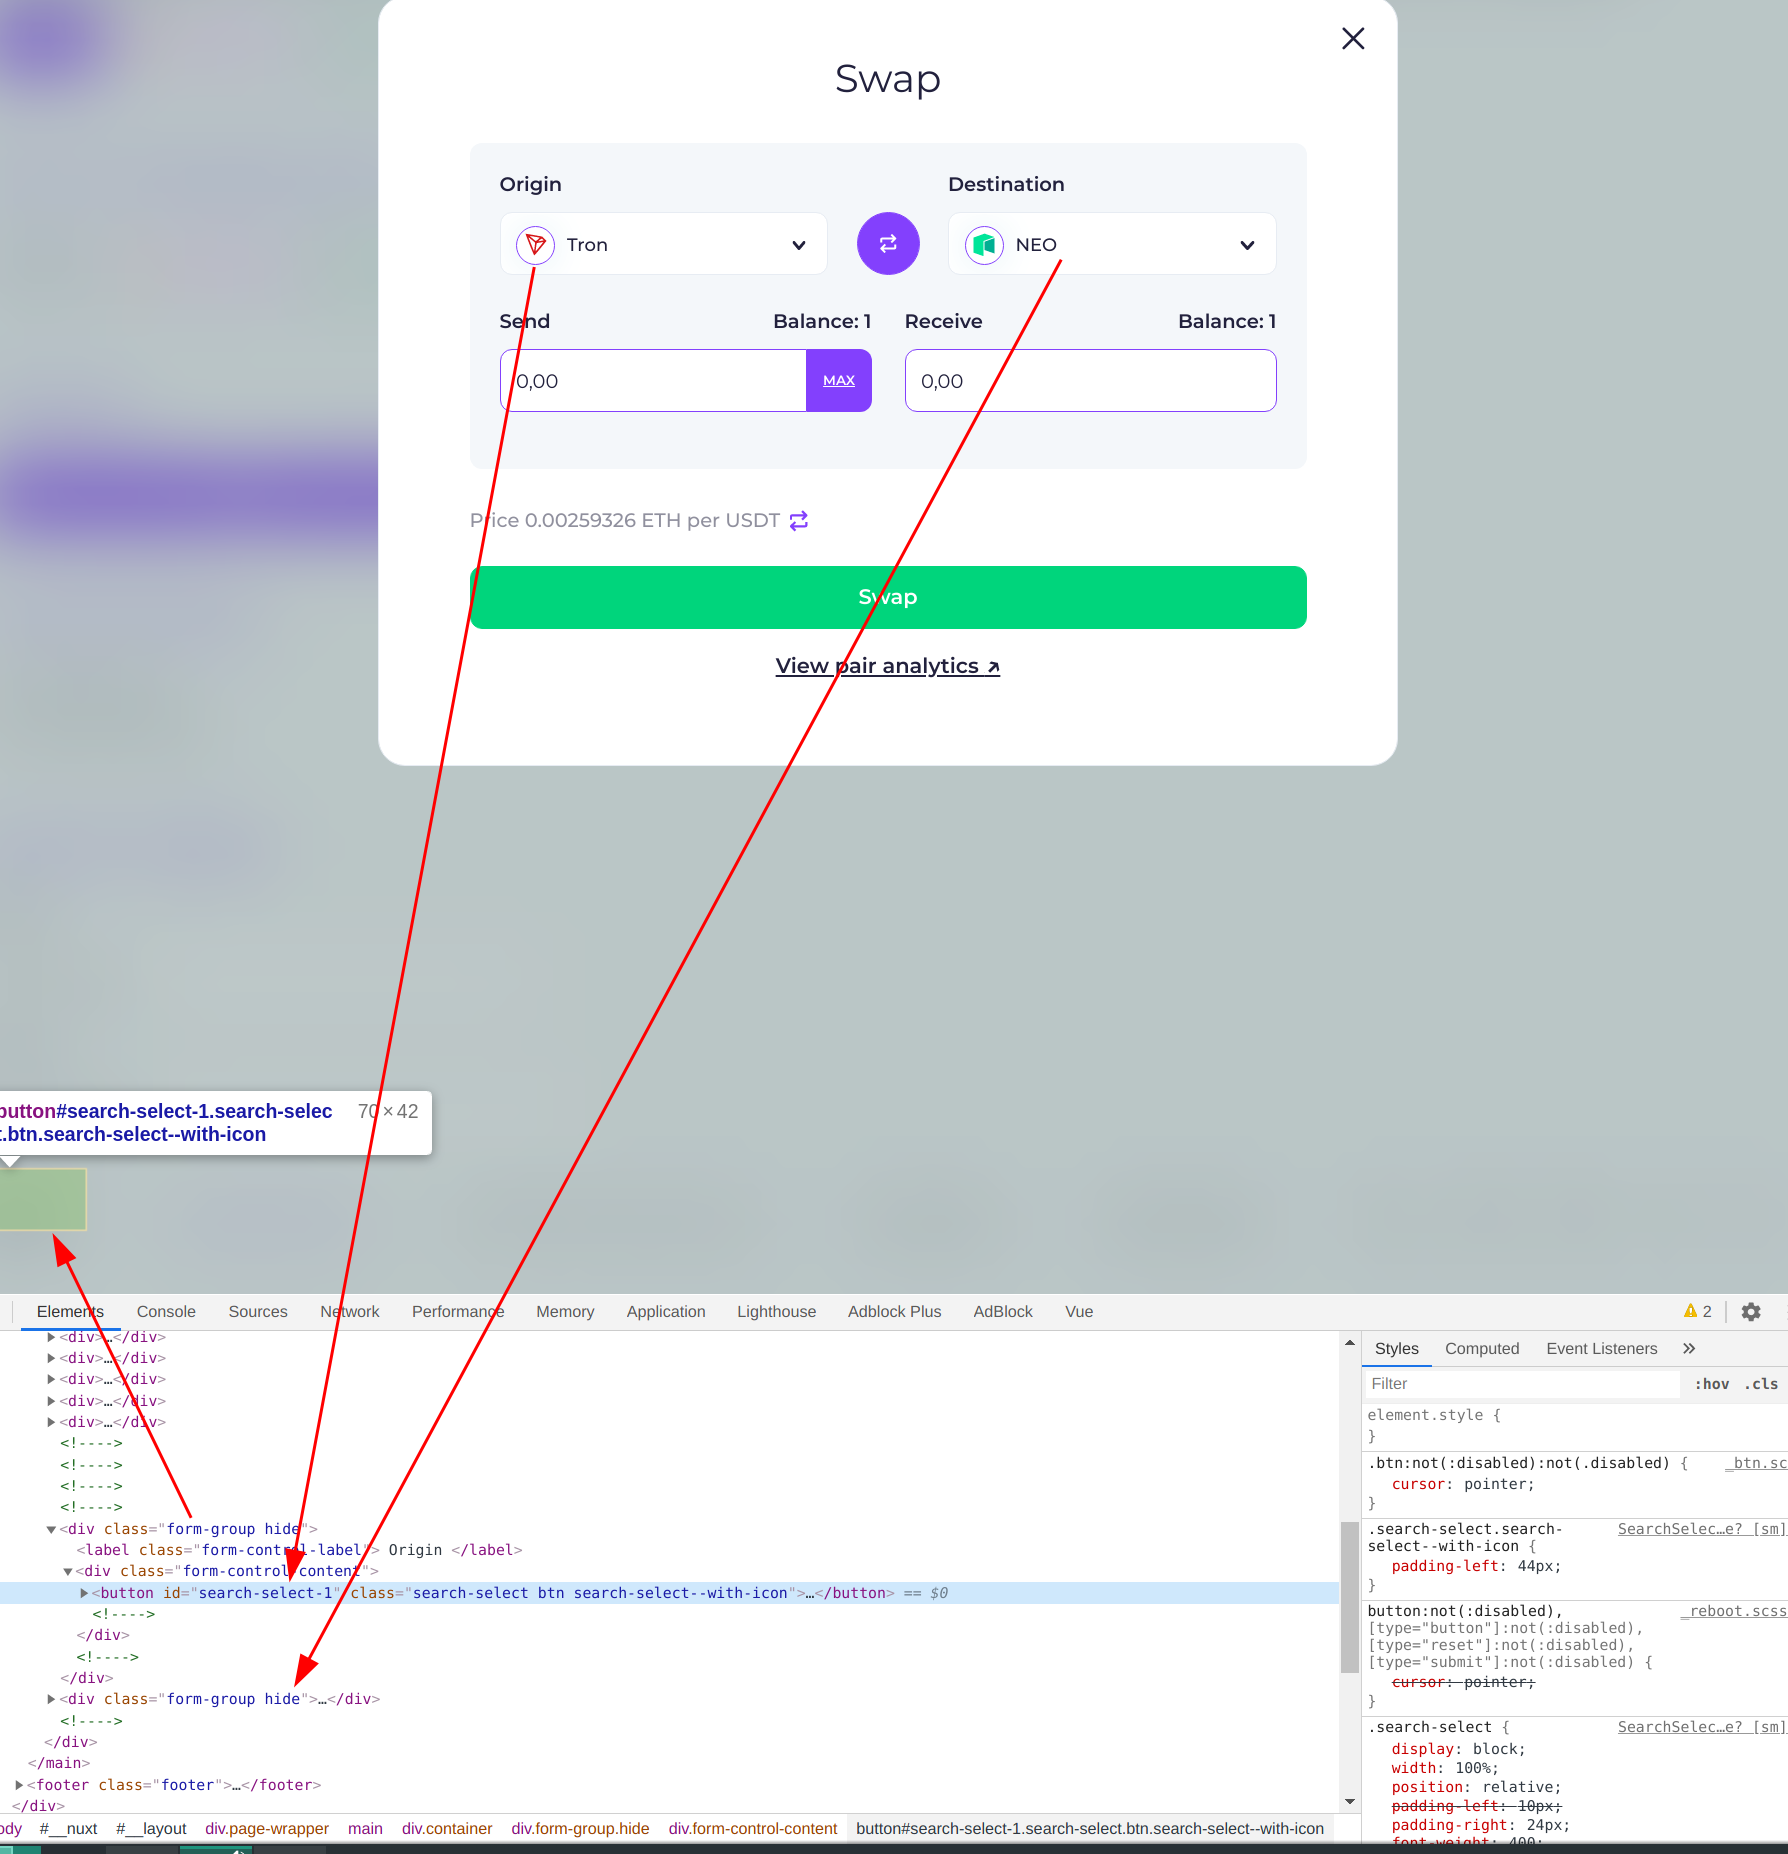Screen dimensions: 1788x1854
Task: Click div.form-control-content in the breadcrumb
Action: [753, 1828]
